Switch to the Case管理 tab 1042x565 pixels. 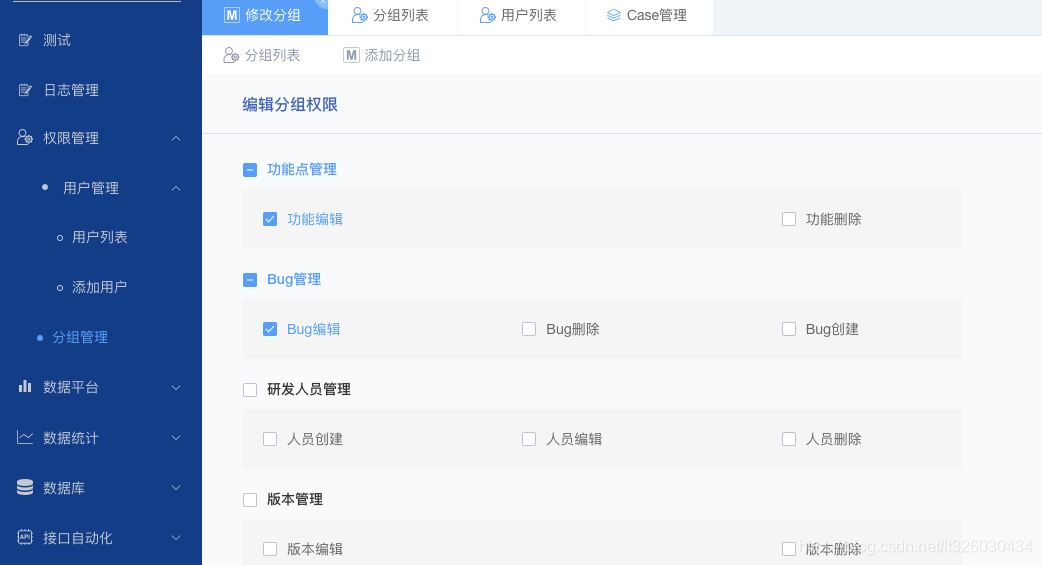[x=649, y=16]
